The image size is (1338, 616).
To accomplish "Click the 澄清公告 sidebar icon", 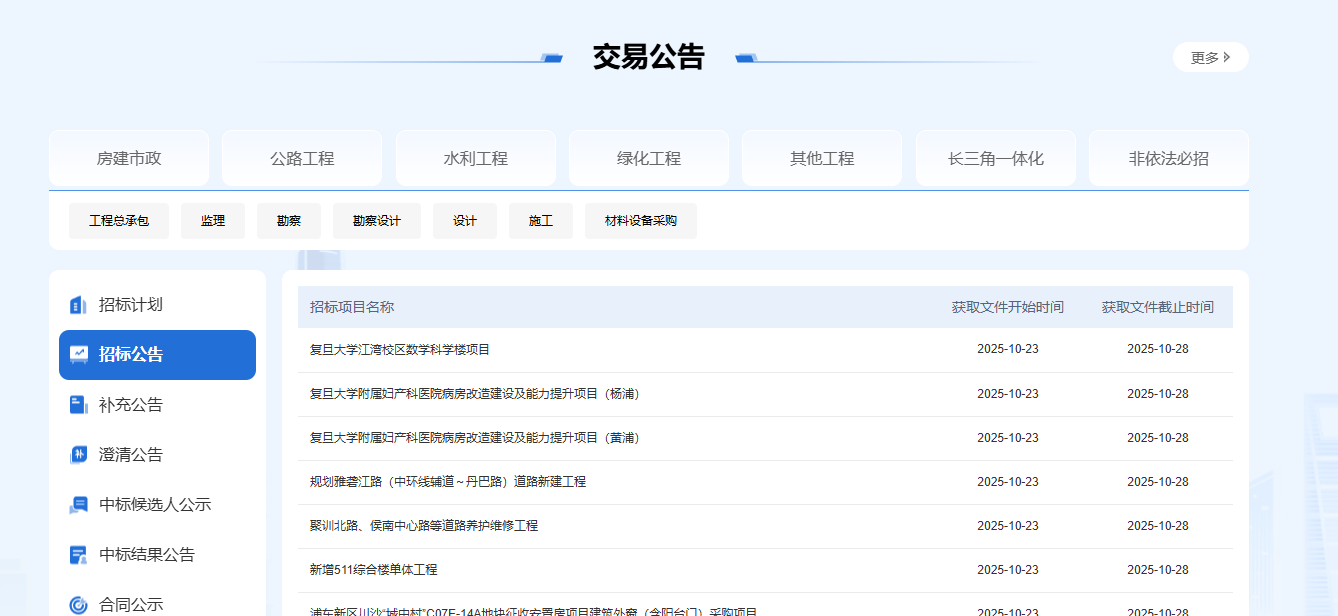I will (78, 455).
